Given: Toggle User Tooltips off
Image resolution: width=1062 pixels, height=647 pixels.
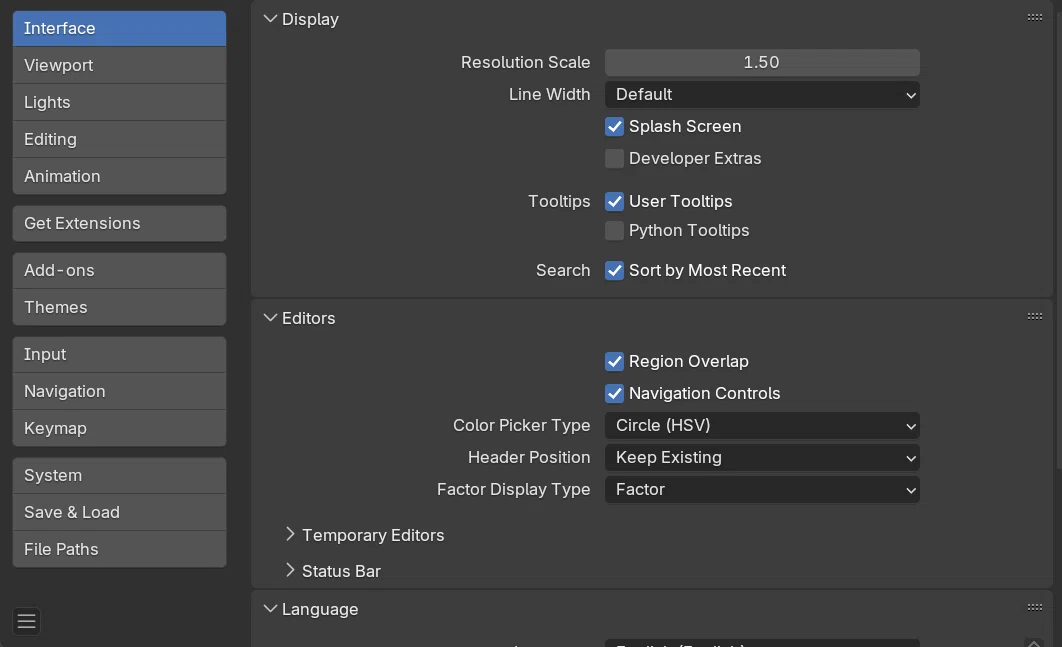Looking at the screenshot, I should coord(614,201).
